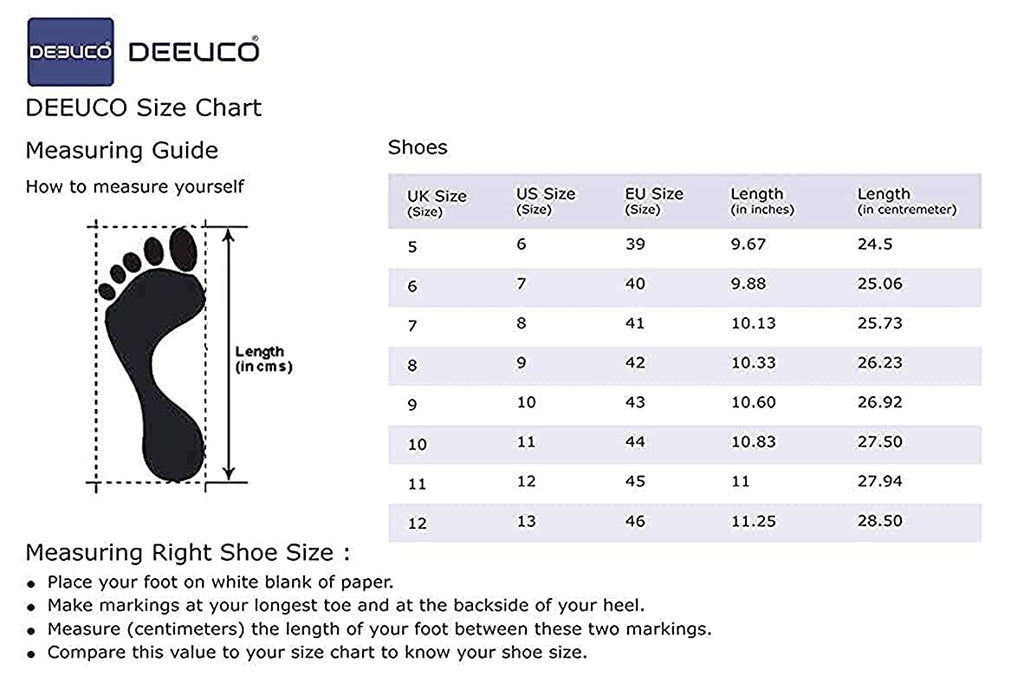Click the DEEUCO wordmark beside the logo
Image resolution: width=1024 pixels, height=683 pixels.
193,51
